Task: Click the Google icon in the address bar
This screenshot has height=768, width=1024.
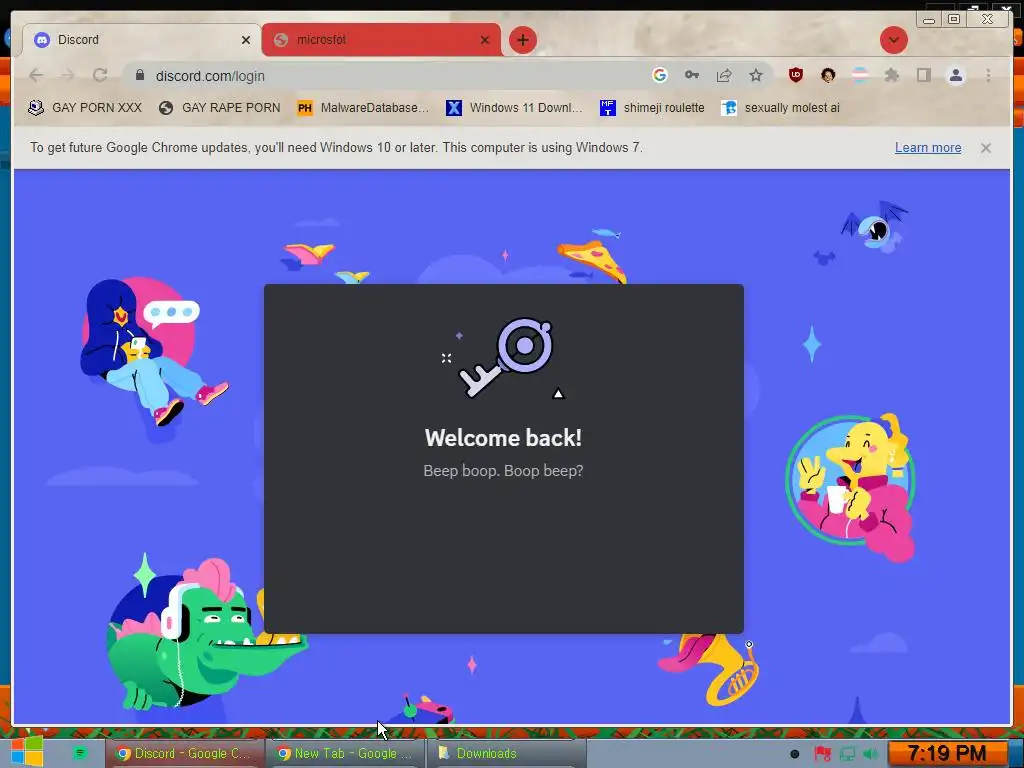Action: coord(660,75)
